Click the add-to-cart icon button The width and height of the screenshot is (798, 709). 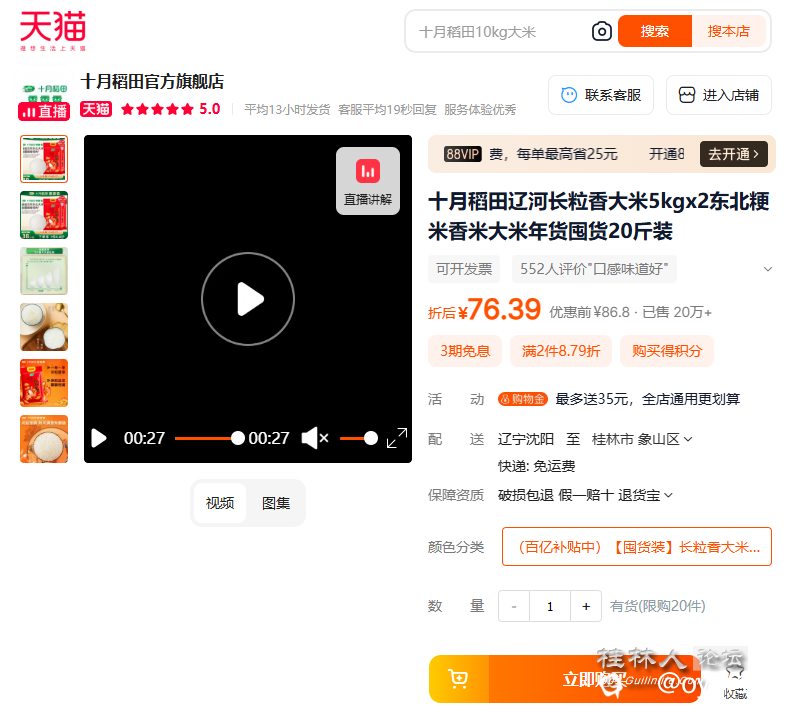click(x=459, y=679)
